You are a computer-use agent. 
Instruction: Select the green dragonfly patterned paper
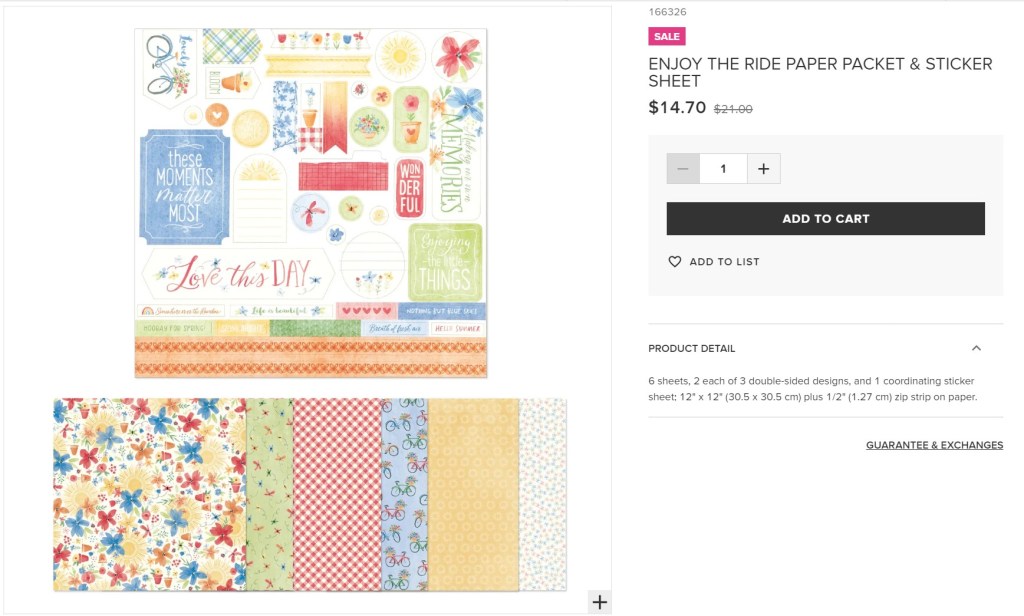click(x=269, y=494)
